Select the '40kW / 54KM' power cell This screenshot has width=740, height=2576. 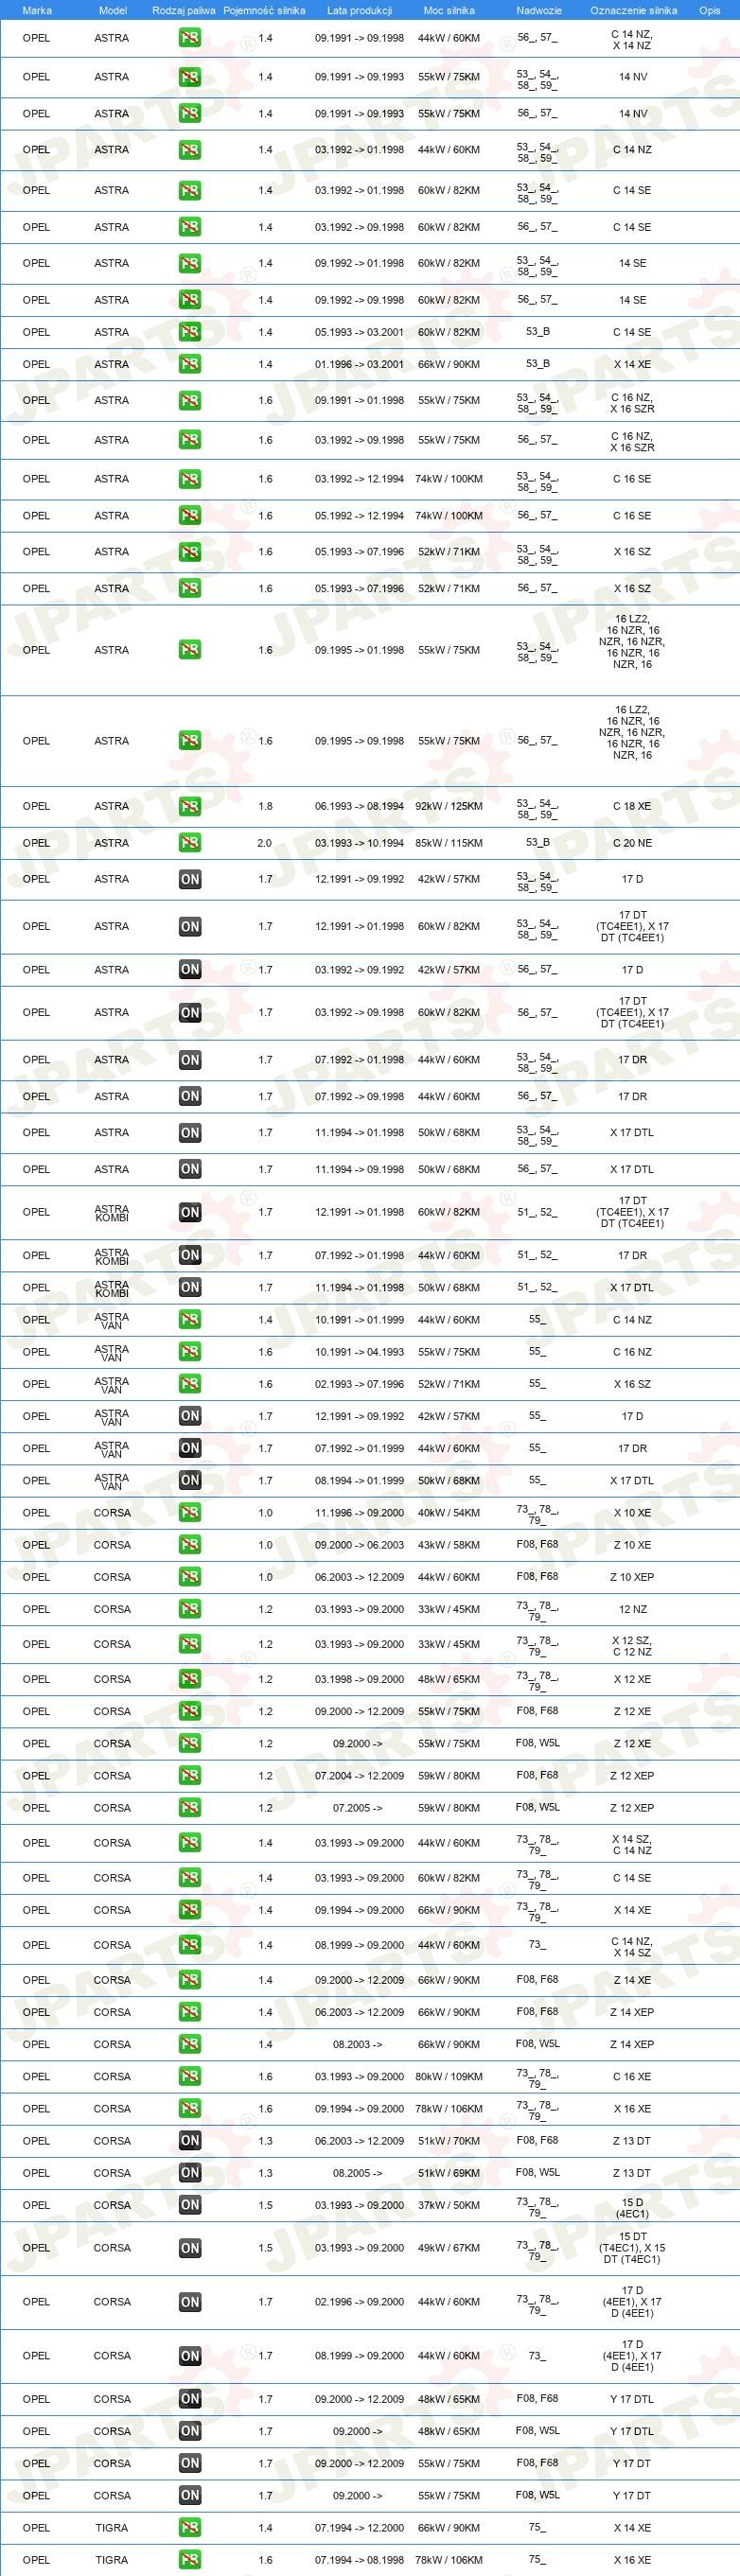pyautogui.click(x=449, y=1513)
